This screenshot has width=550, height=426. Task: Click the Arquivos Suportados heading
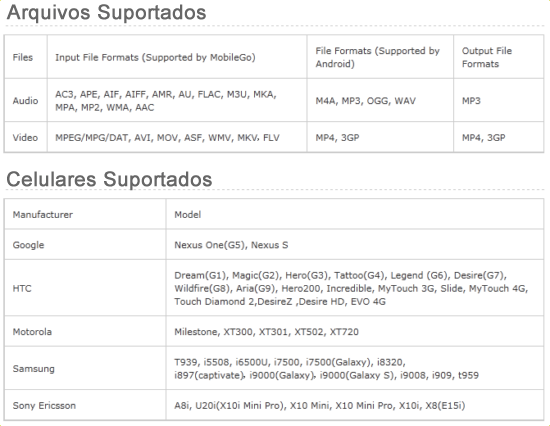pyautogui.click(x=106, y=12)
